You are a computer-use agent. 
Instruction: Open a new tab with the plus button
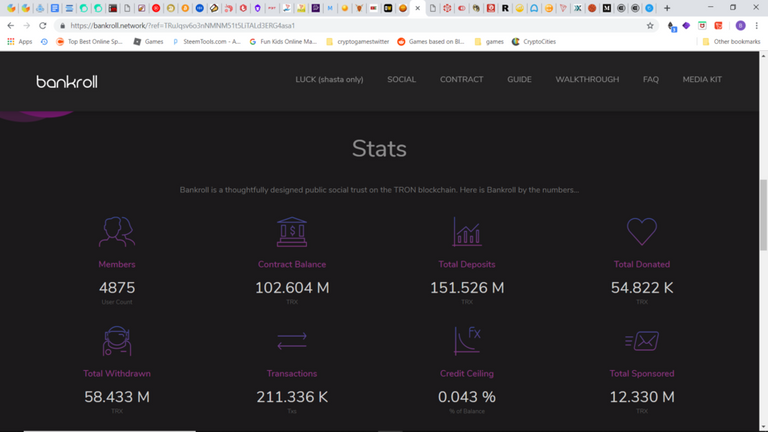(667, 8)
